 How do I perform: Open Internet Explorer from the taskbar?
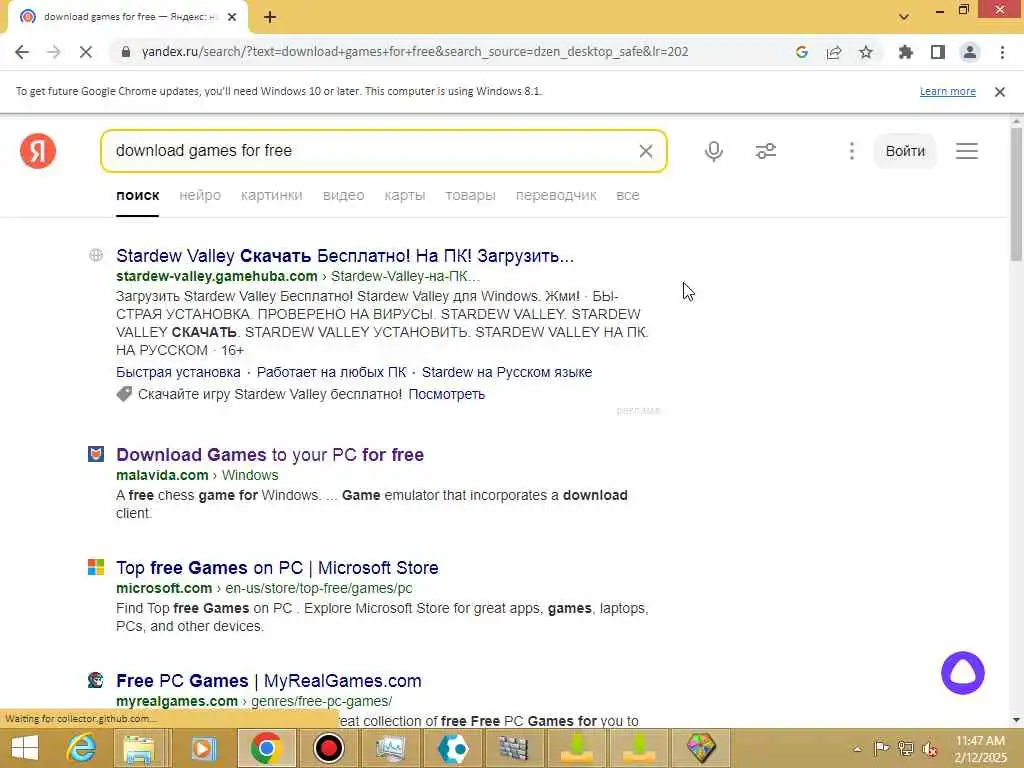coord(82,748)
